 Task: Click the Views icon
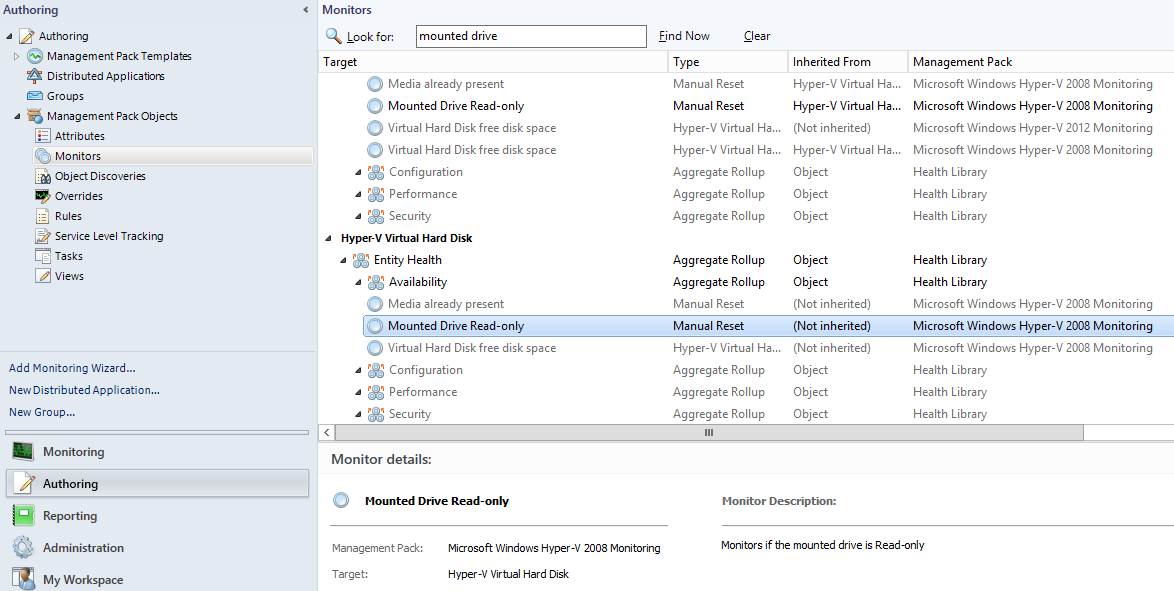[x=43, y=276]
